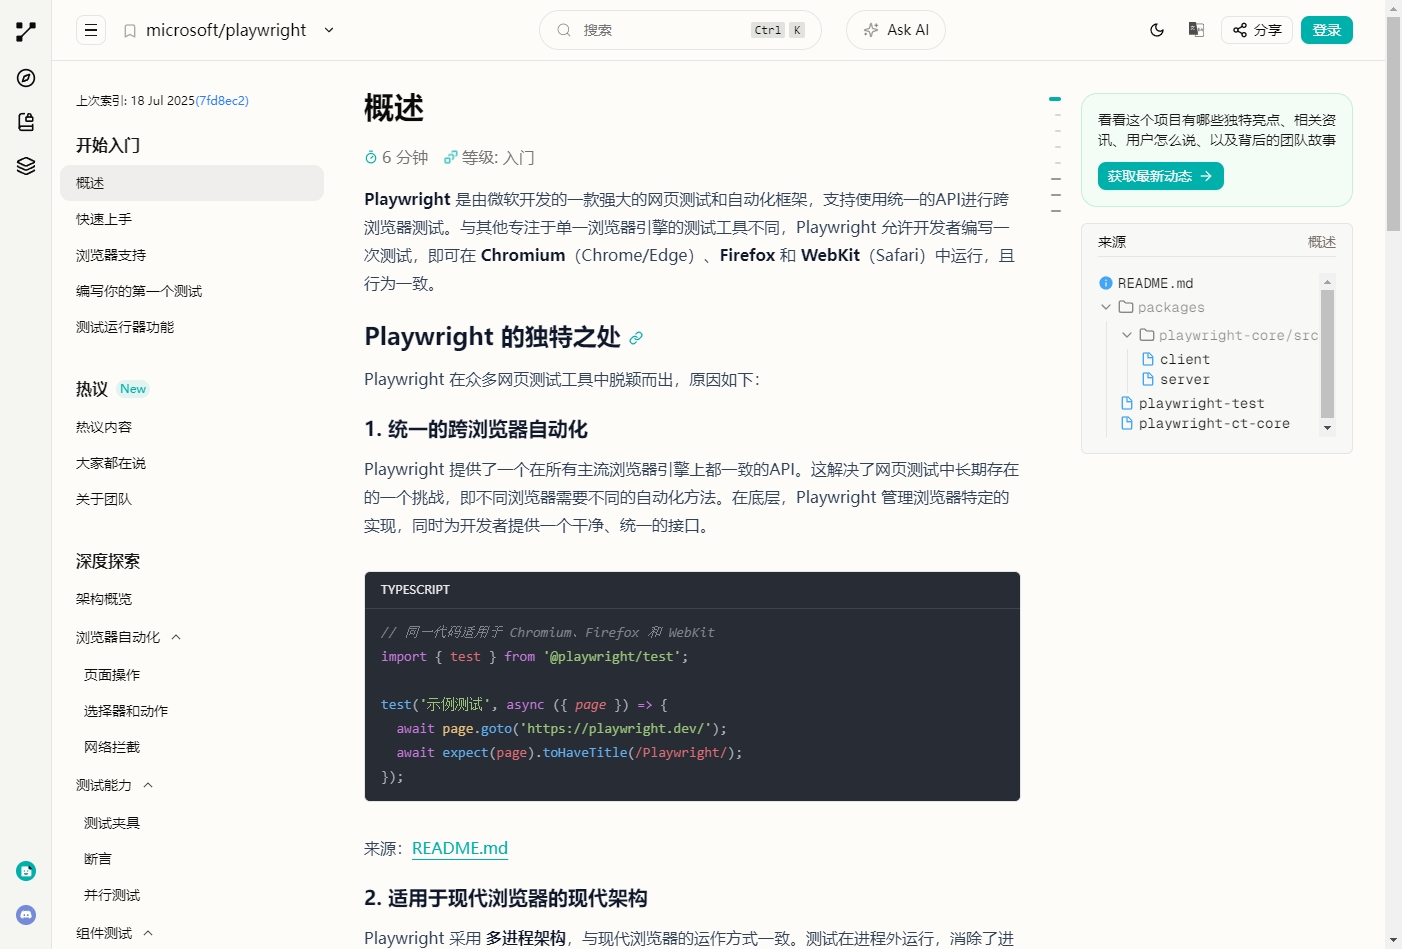Click the 登录 login button
Image resolution: width=1402 pixels, height=949 pixels.
point(1326,30)
